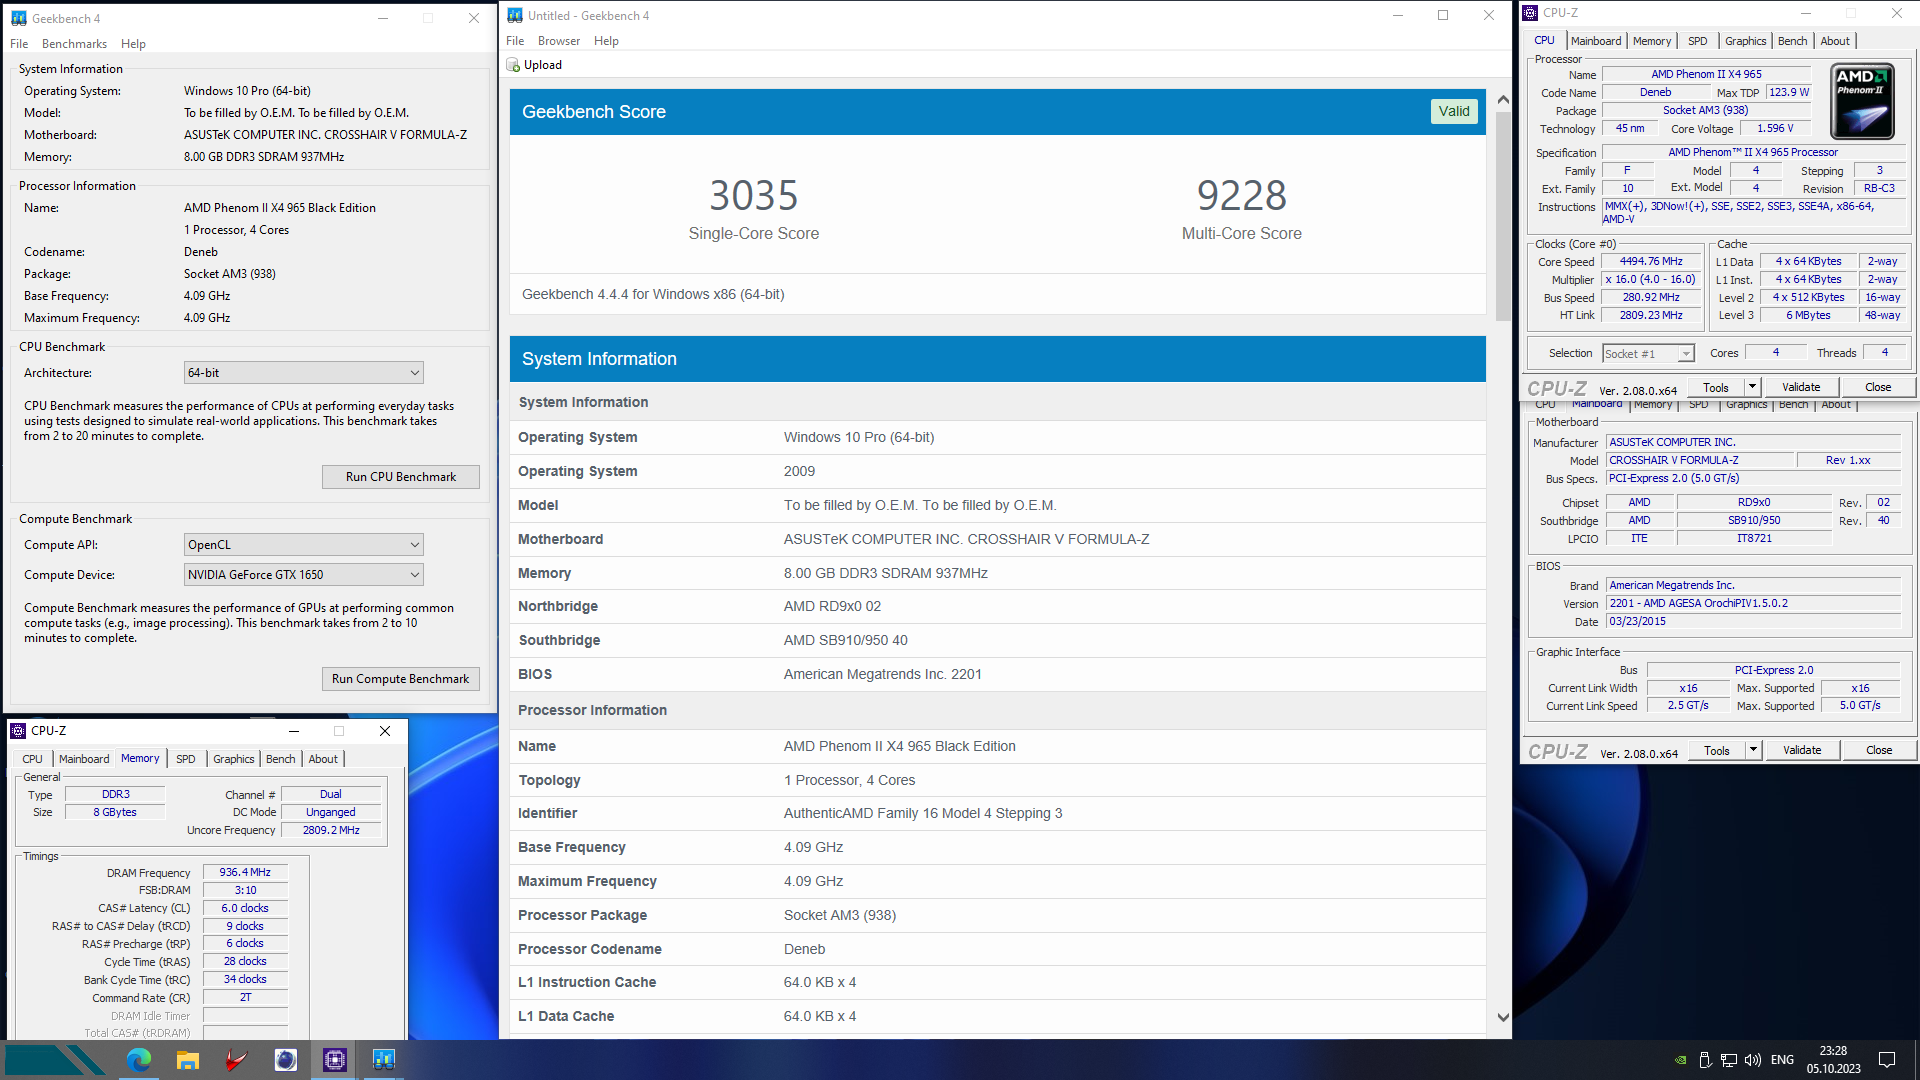Viewport: 1920px width, 1080px height.
Task: Switch to the Bench tab in the Processor CPU-Z window
Action: point(1792,41)
